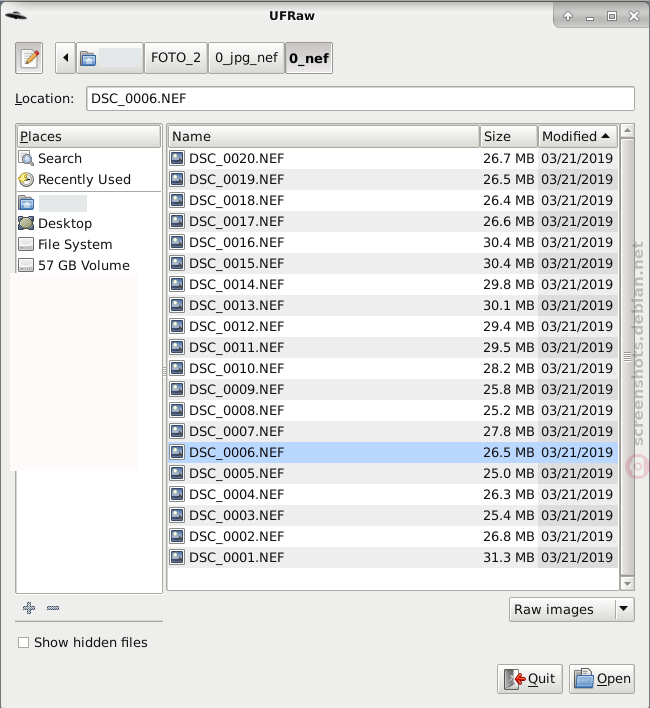Click the remove bookmark minus icon

point(53,608)
